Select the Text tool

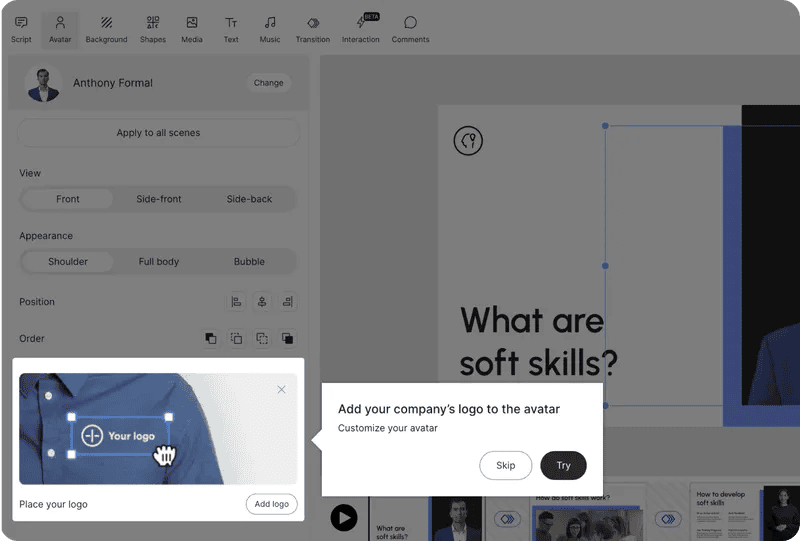coord(231,29)
